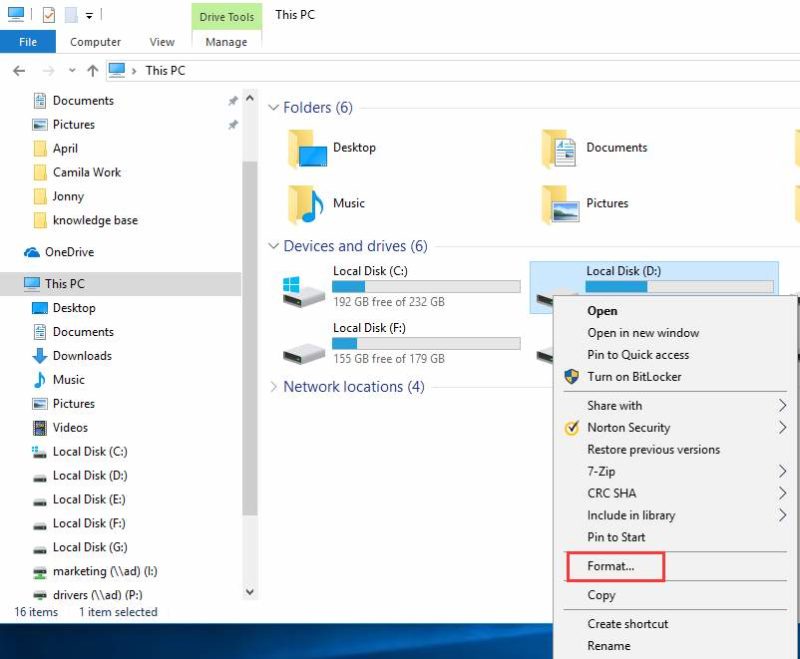
Task: Click the up arrow to go up one level
Action: pyautogui.click(x=91, y=70)
